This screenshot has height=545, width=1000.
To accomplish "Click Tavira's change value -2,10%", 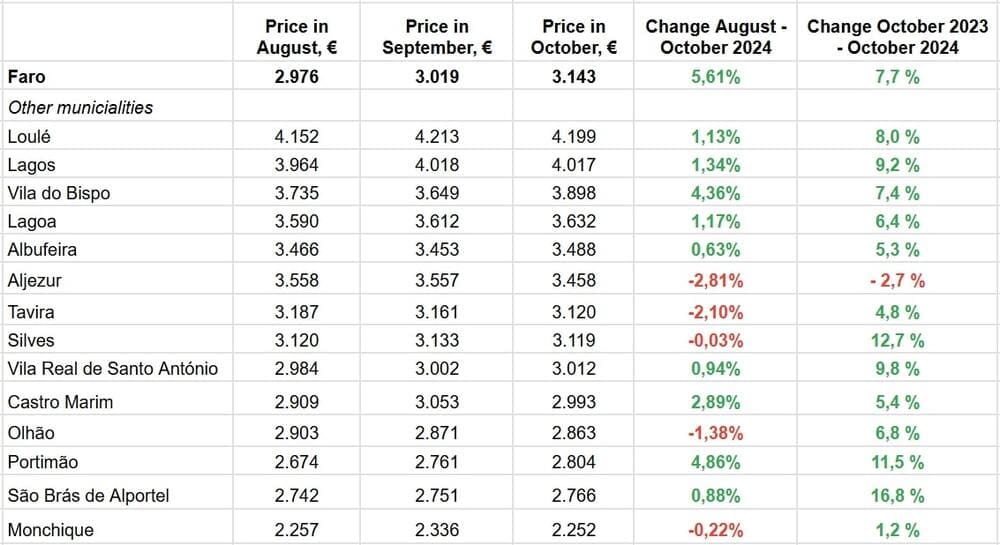I will point(714,311).
